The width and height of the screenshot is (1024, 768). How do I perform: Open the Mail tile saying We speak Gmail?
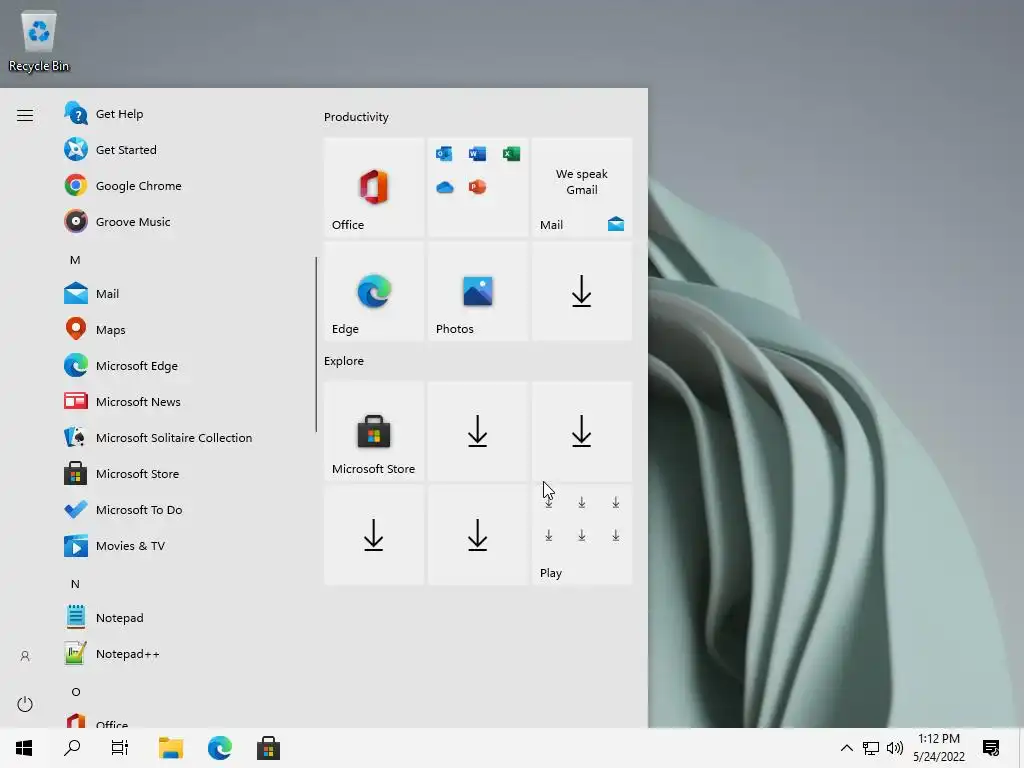coord(582,187)
